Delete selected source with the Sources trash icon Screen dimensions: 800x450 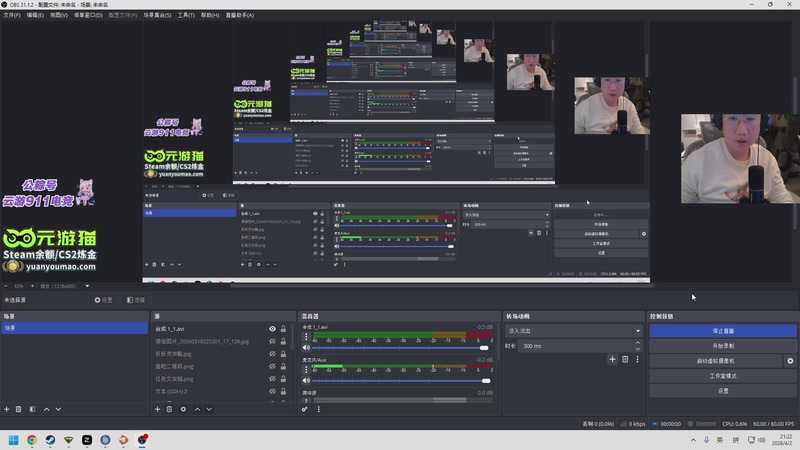tap(169, 409)
